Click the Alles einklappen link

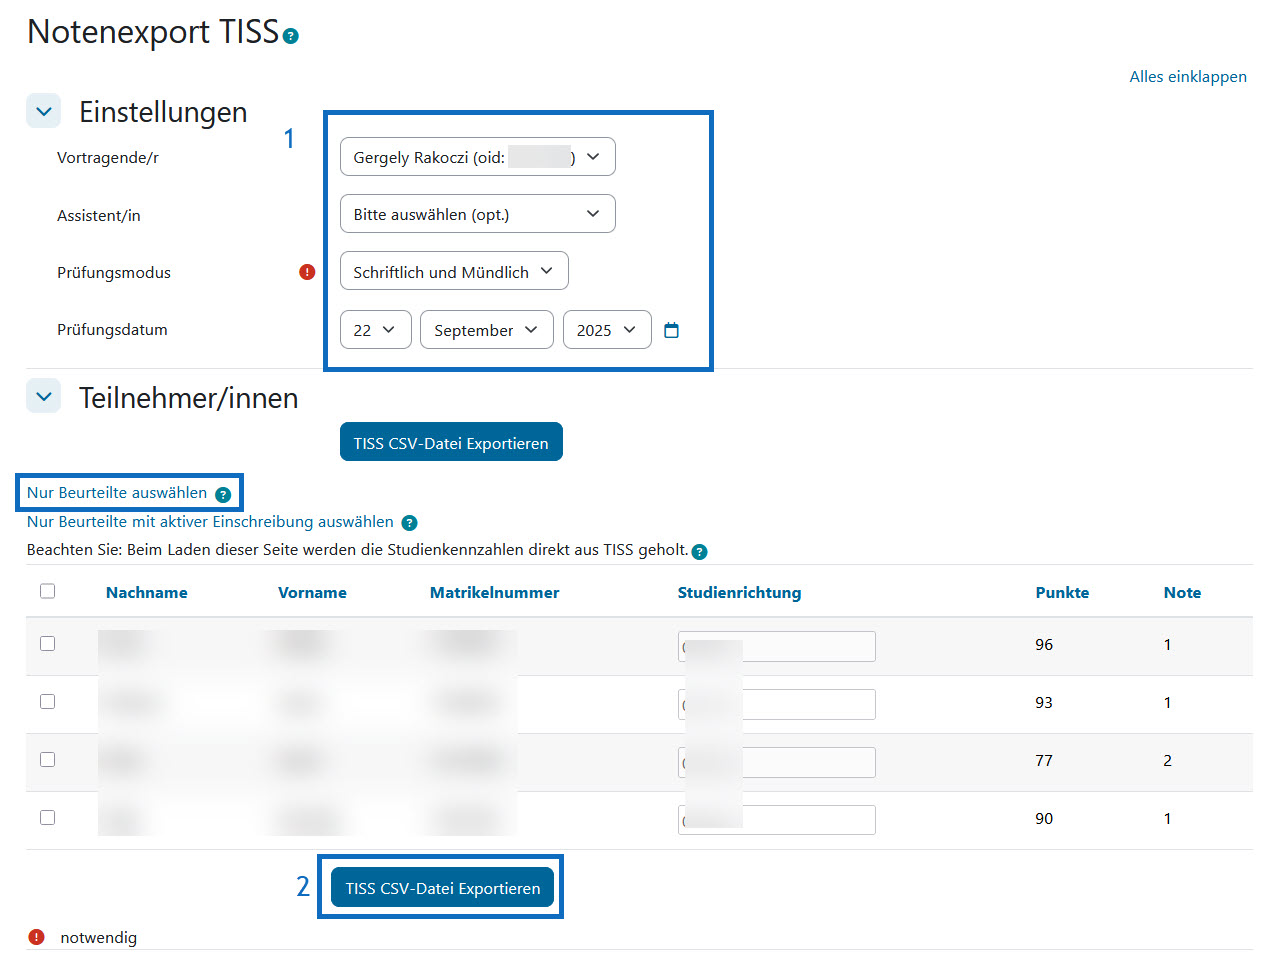click(x=1187, y=77)
